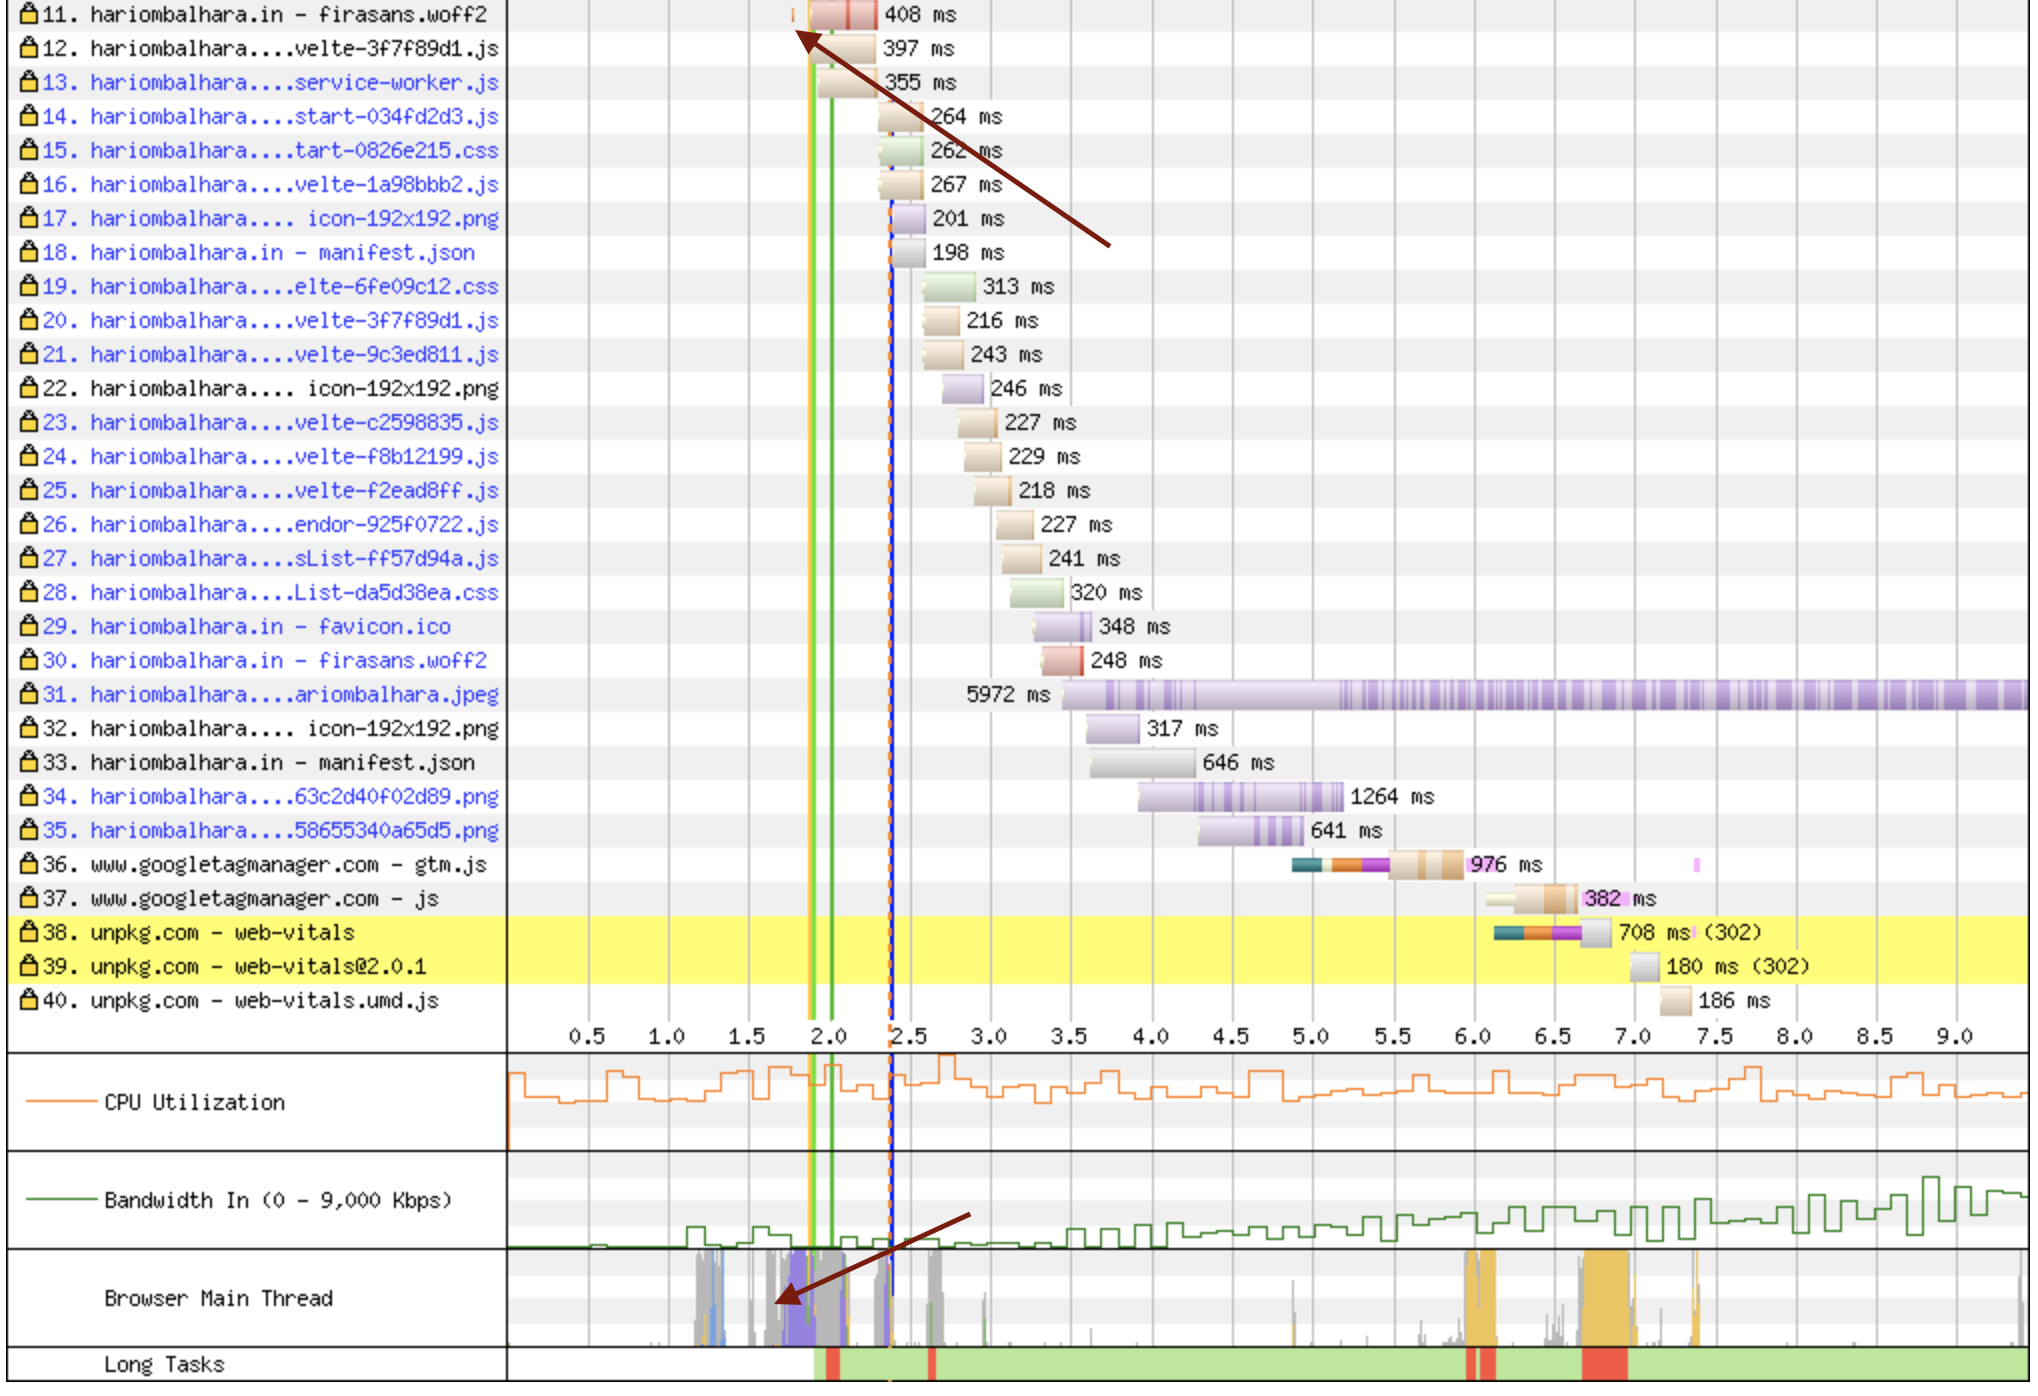Screen dimensions: 2038x1396
Task: Click the 646 ms manifest.json bar
Action: click(1142, 762)
